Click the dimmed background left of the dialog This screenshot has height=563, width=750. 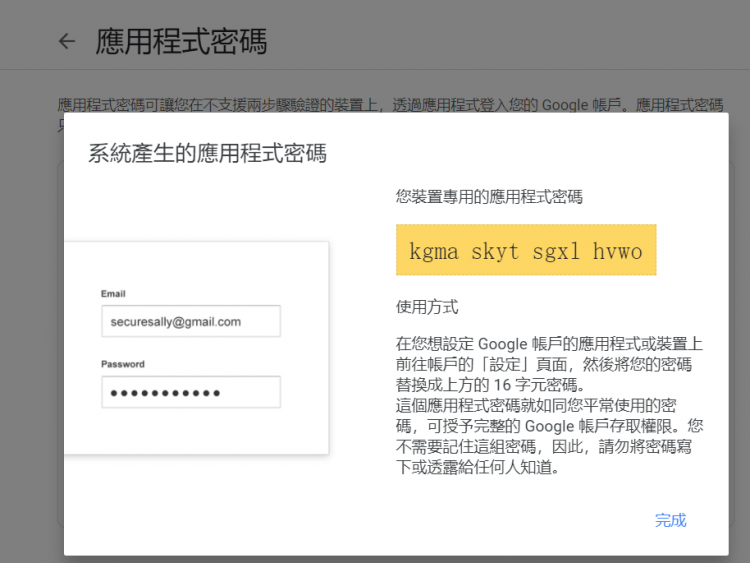pos(30,350)
